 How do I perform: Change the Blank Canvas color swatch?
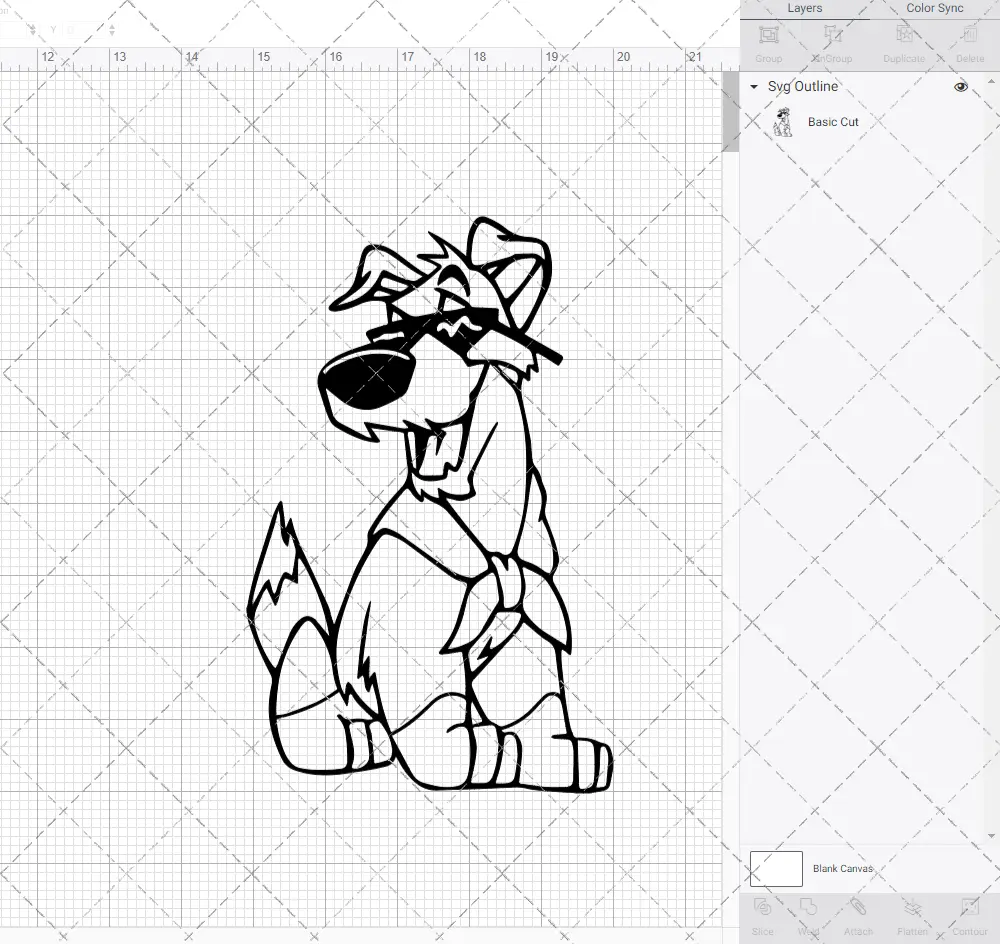tap(776, 868)
